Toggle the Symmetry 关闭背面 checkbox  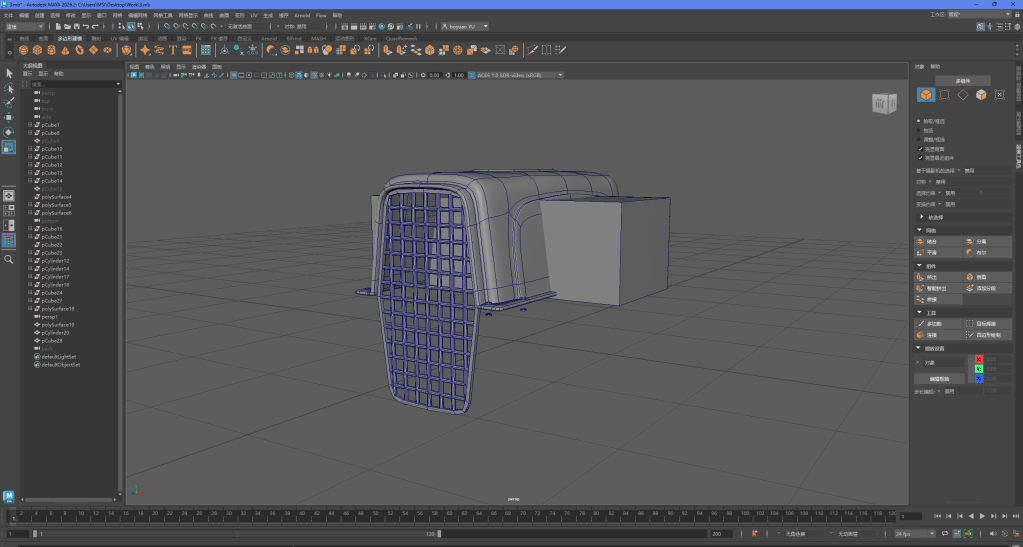point(920,149)
